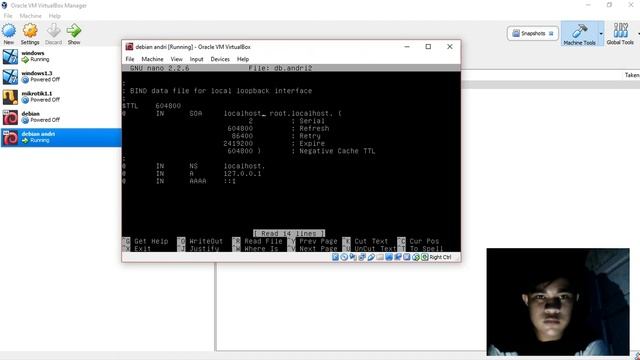Click the mikrotik1.1 VM OS icon
Screen dimensions: 640x360
pyautogui.click(x=10, y=97)
